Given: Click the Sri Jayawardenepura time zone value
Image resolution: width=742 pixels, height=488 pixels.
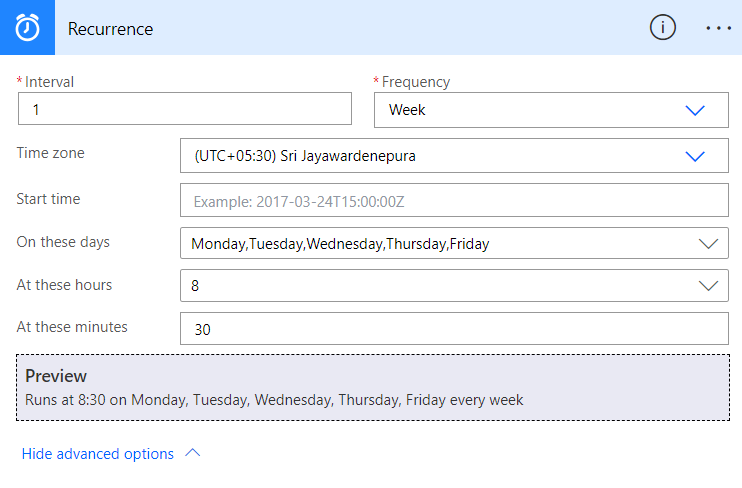Looking at the screenshot, I should tap(304, 156).
